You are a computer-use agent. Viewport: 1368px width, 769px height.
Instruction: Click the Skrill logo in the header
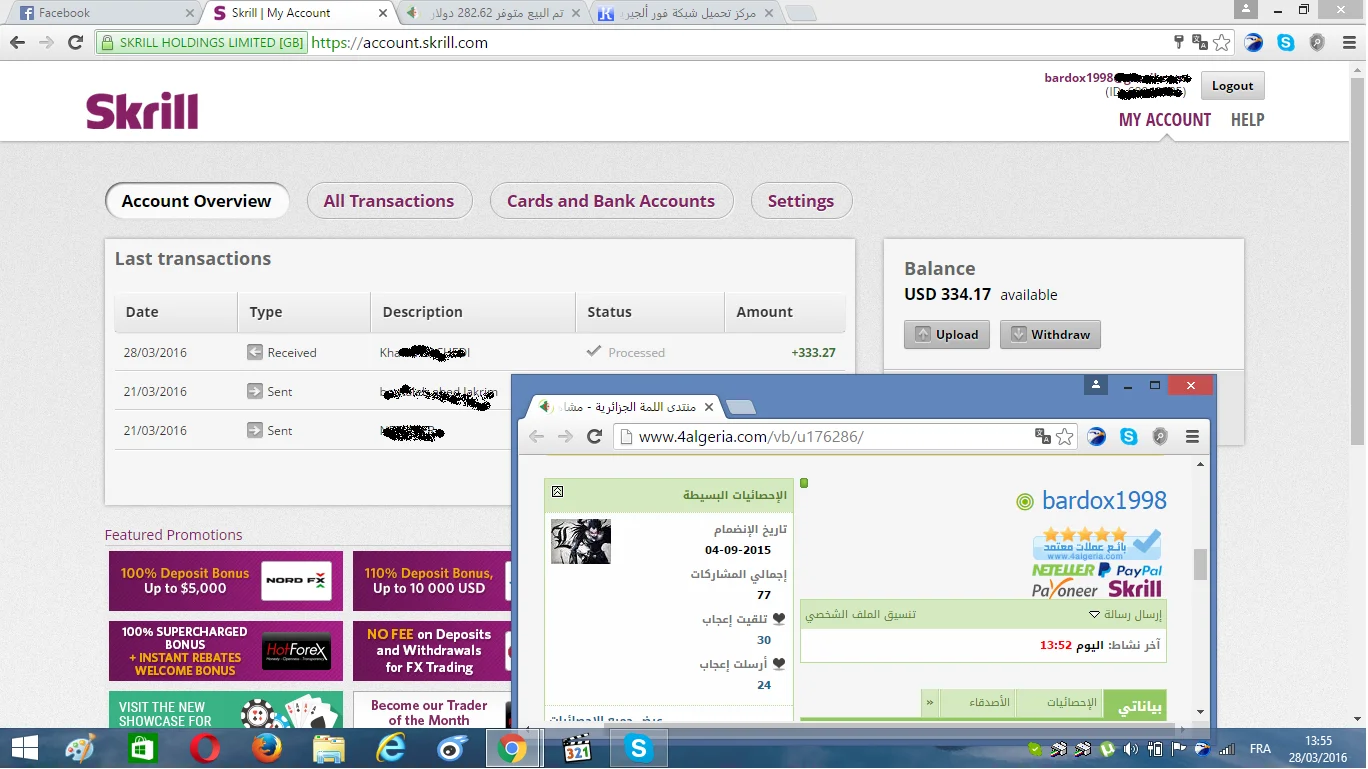[x=142, y=111]
